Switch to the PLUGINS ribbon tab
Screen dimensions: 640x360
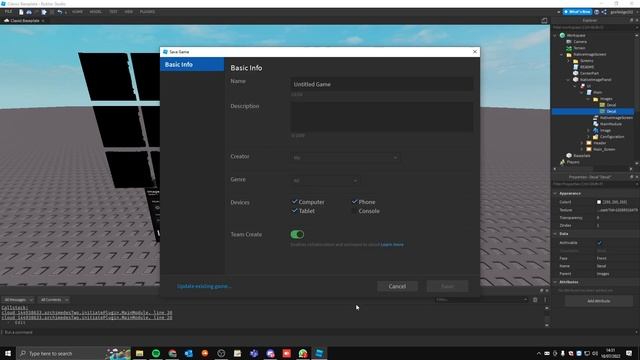(147, 12)
